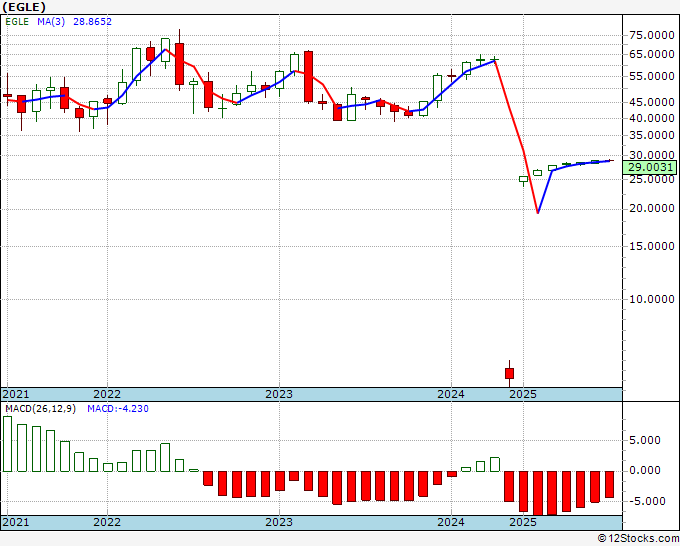Click the 10.0000 price axis label

pyautogui.click(x=651, y=299)
